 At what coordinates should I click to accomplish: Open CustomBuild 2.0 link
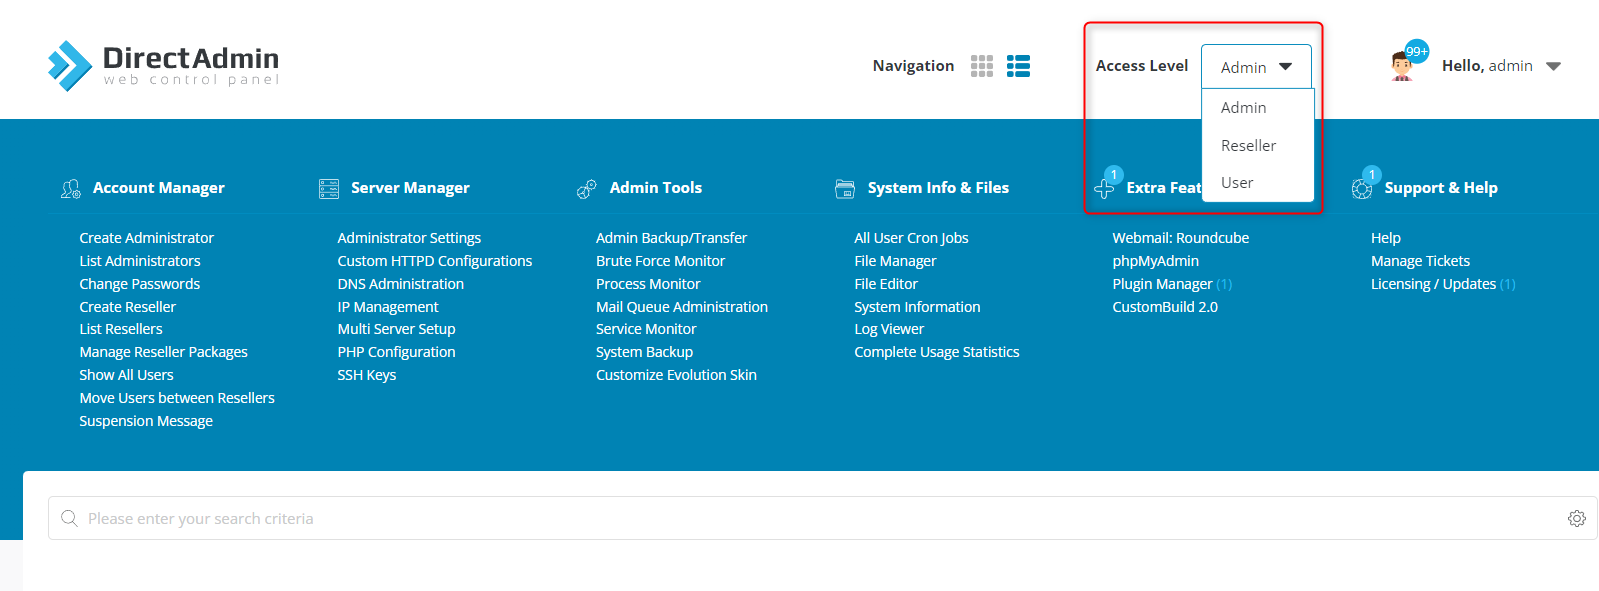click(1165, 307)
